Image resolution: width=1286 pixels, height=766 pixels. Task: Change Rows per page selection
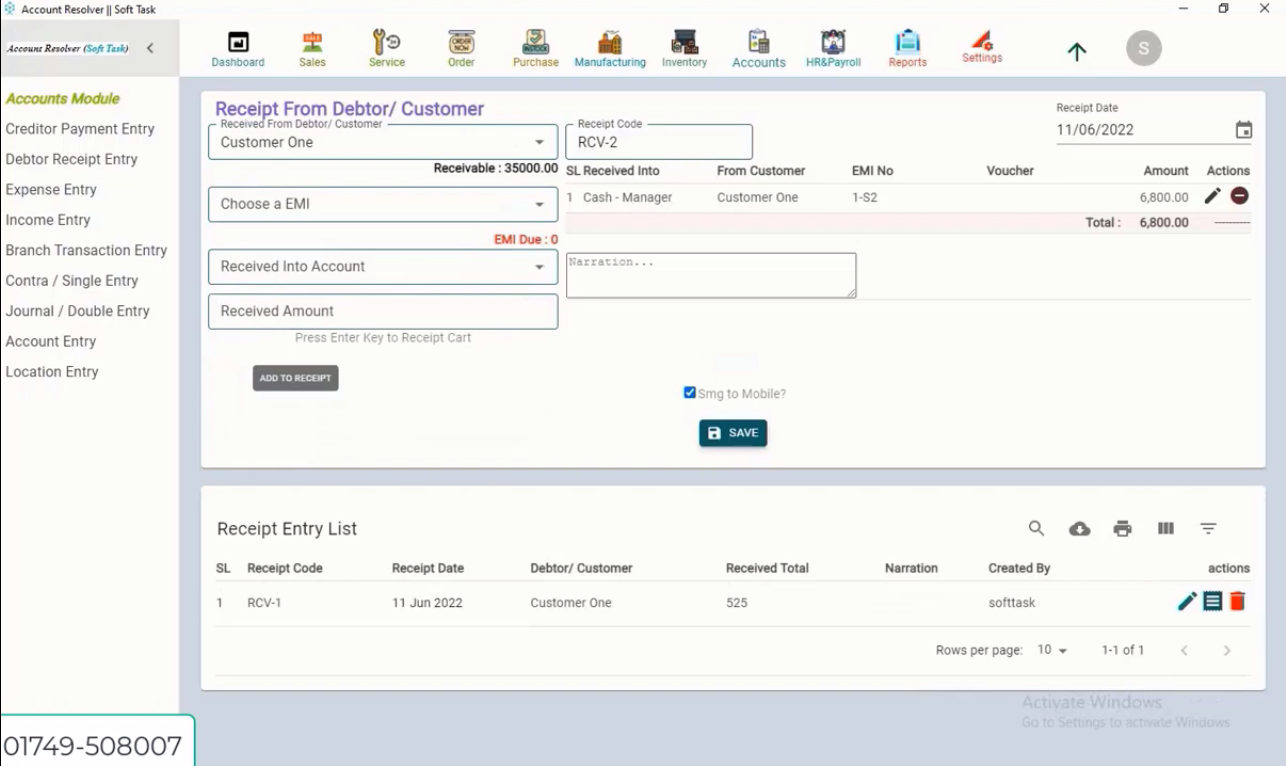point(1046,649)
